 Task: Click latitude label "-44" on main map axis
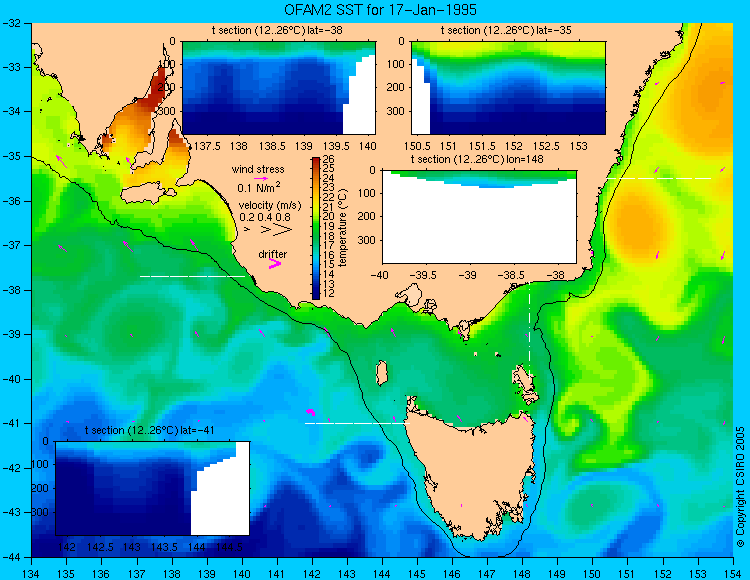(x=11, y=557)
